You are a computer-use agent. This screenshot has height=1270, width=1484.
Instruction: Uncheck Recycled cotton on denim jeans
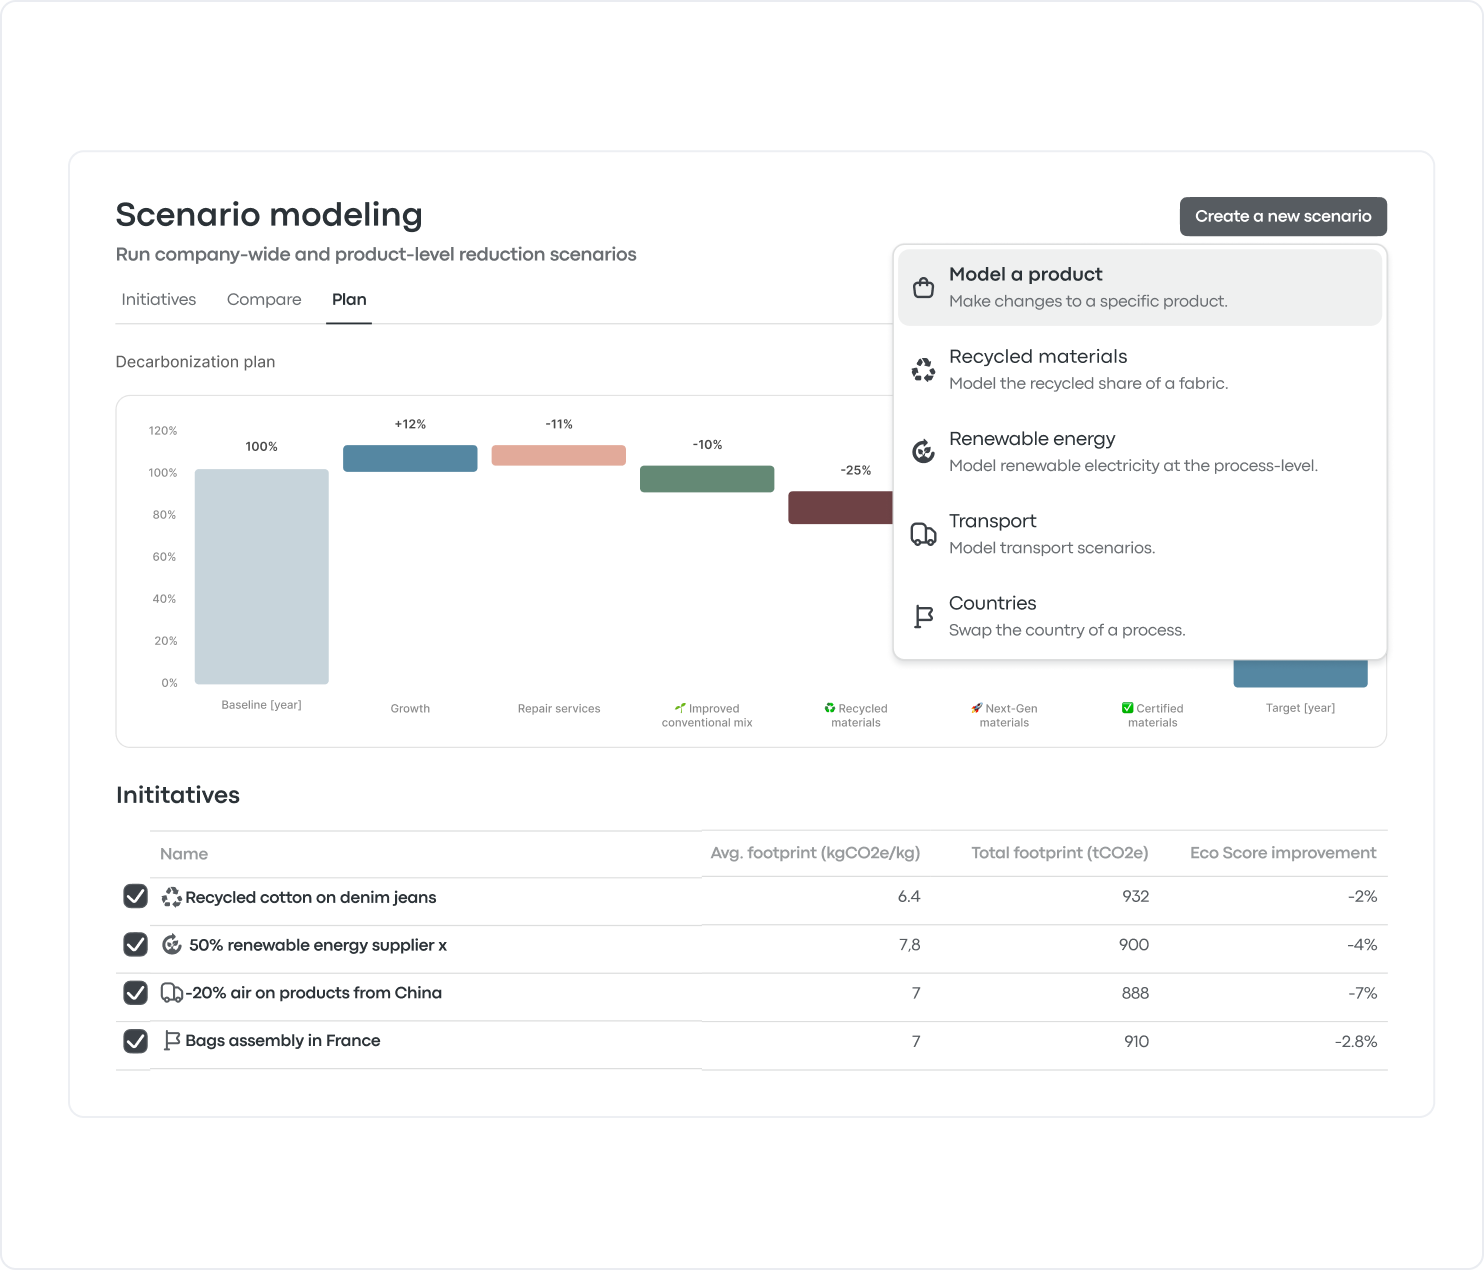[135, 896]
